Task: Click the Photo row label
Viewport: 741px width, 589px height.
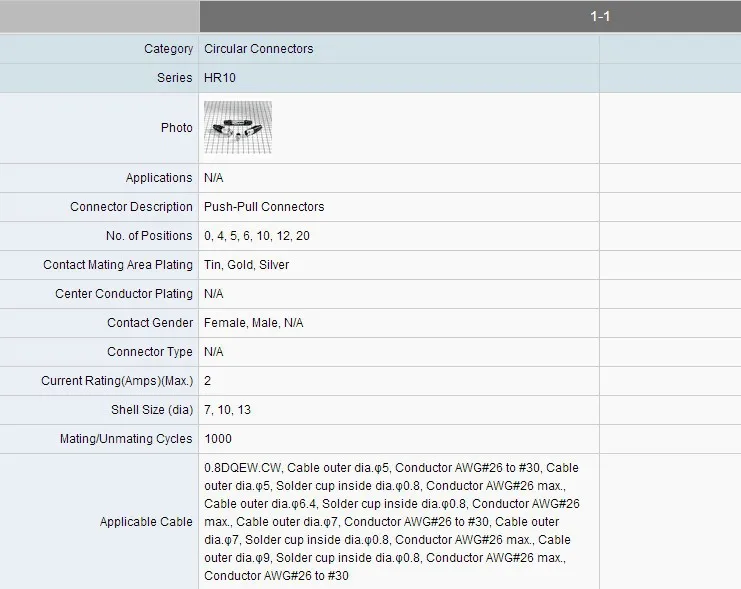Action: pyautogui.click(x=176, y=128)
